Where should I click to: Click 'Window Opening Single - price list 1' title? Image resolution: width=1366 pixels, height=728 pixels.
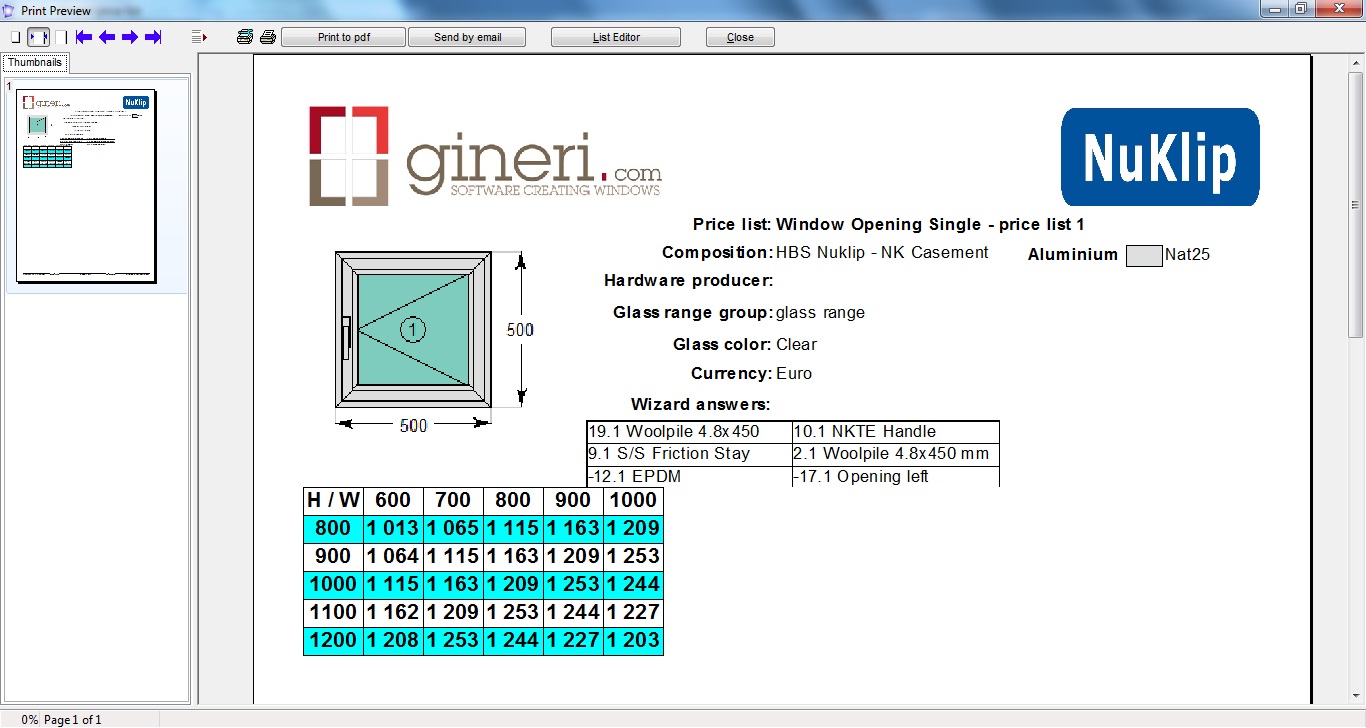coord(930,225)
